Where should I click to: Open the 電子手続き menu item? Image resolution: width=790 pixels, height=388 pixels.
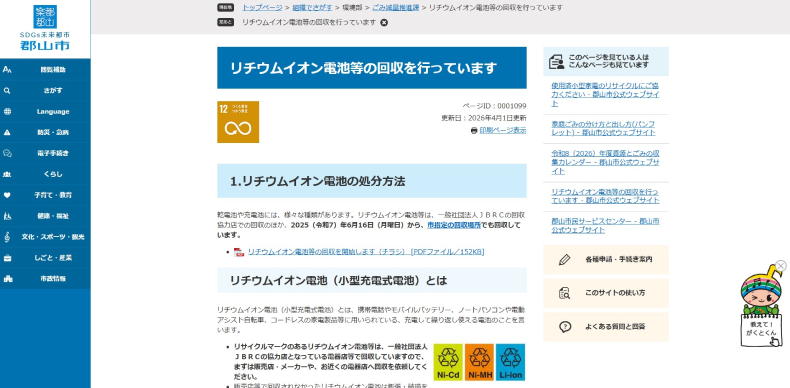(x=45, y=153)
